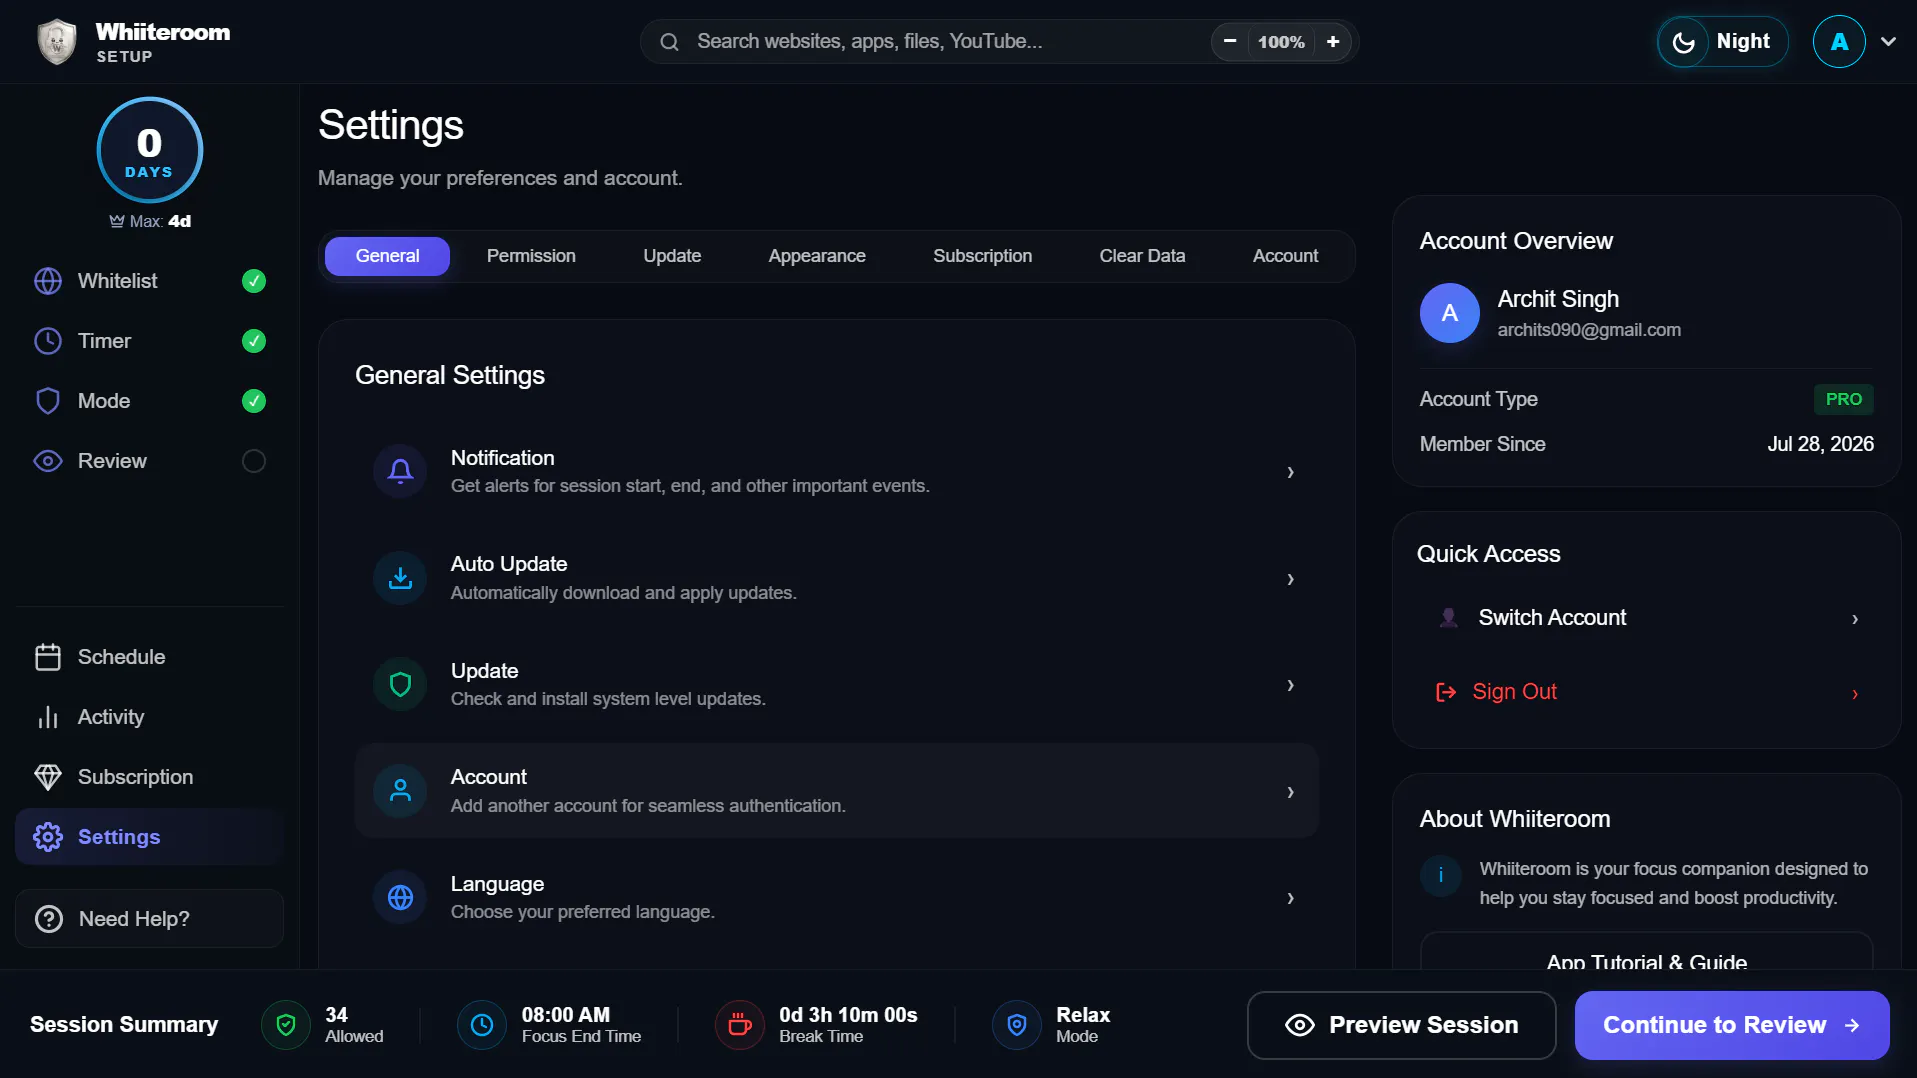Open Switch Account chevron
1917x1078 pixels.
coord(1855,619)
